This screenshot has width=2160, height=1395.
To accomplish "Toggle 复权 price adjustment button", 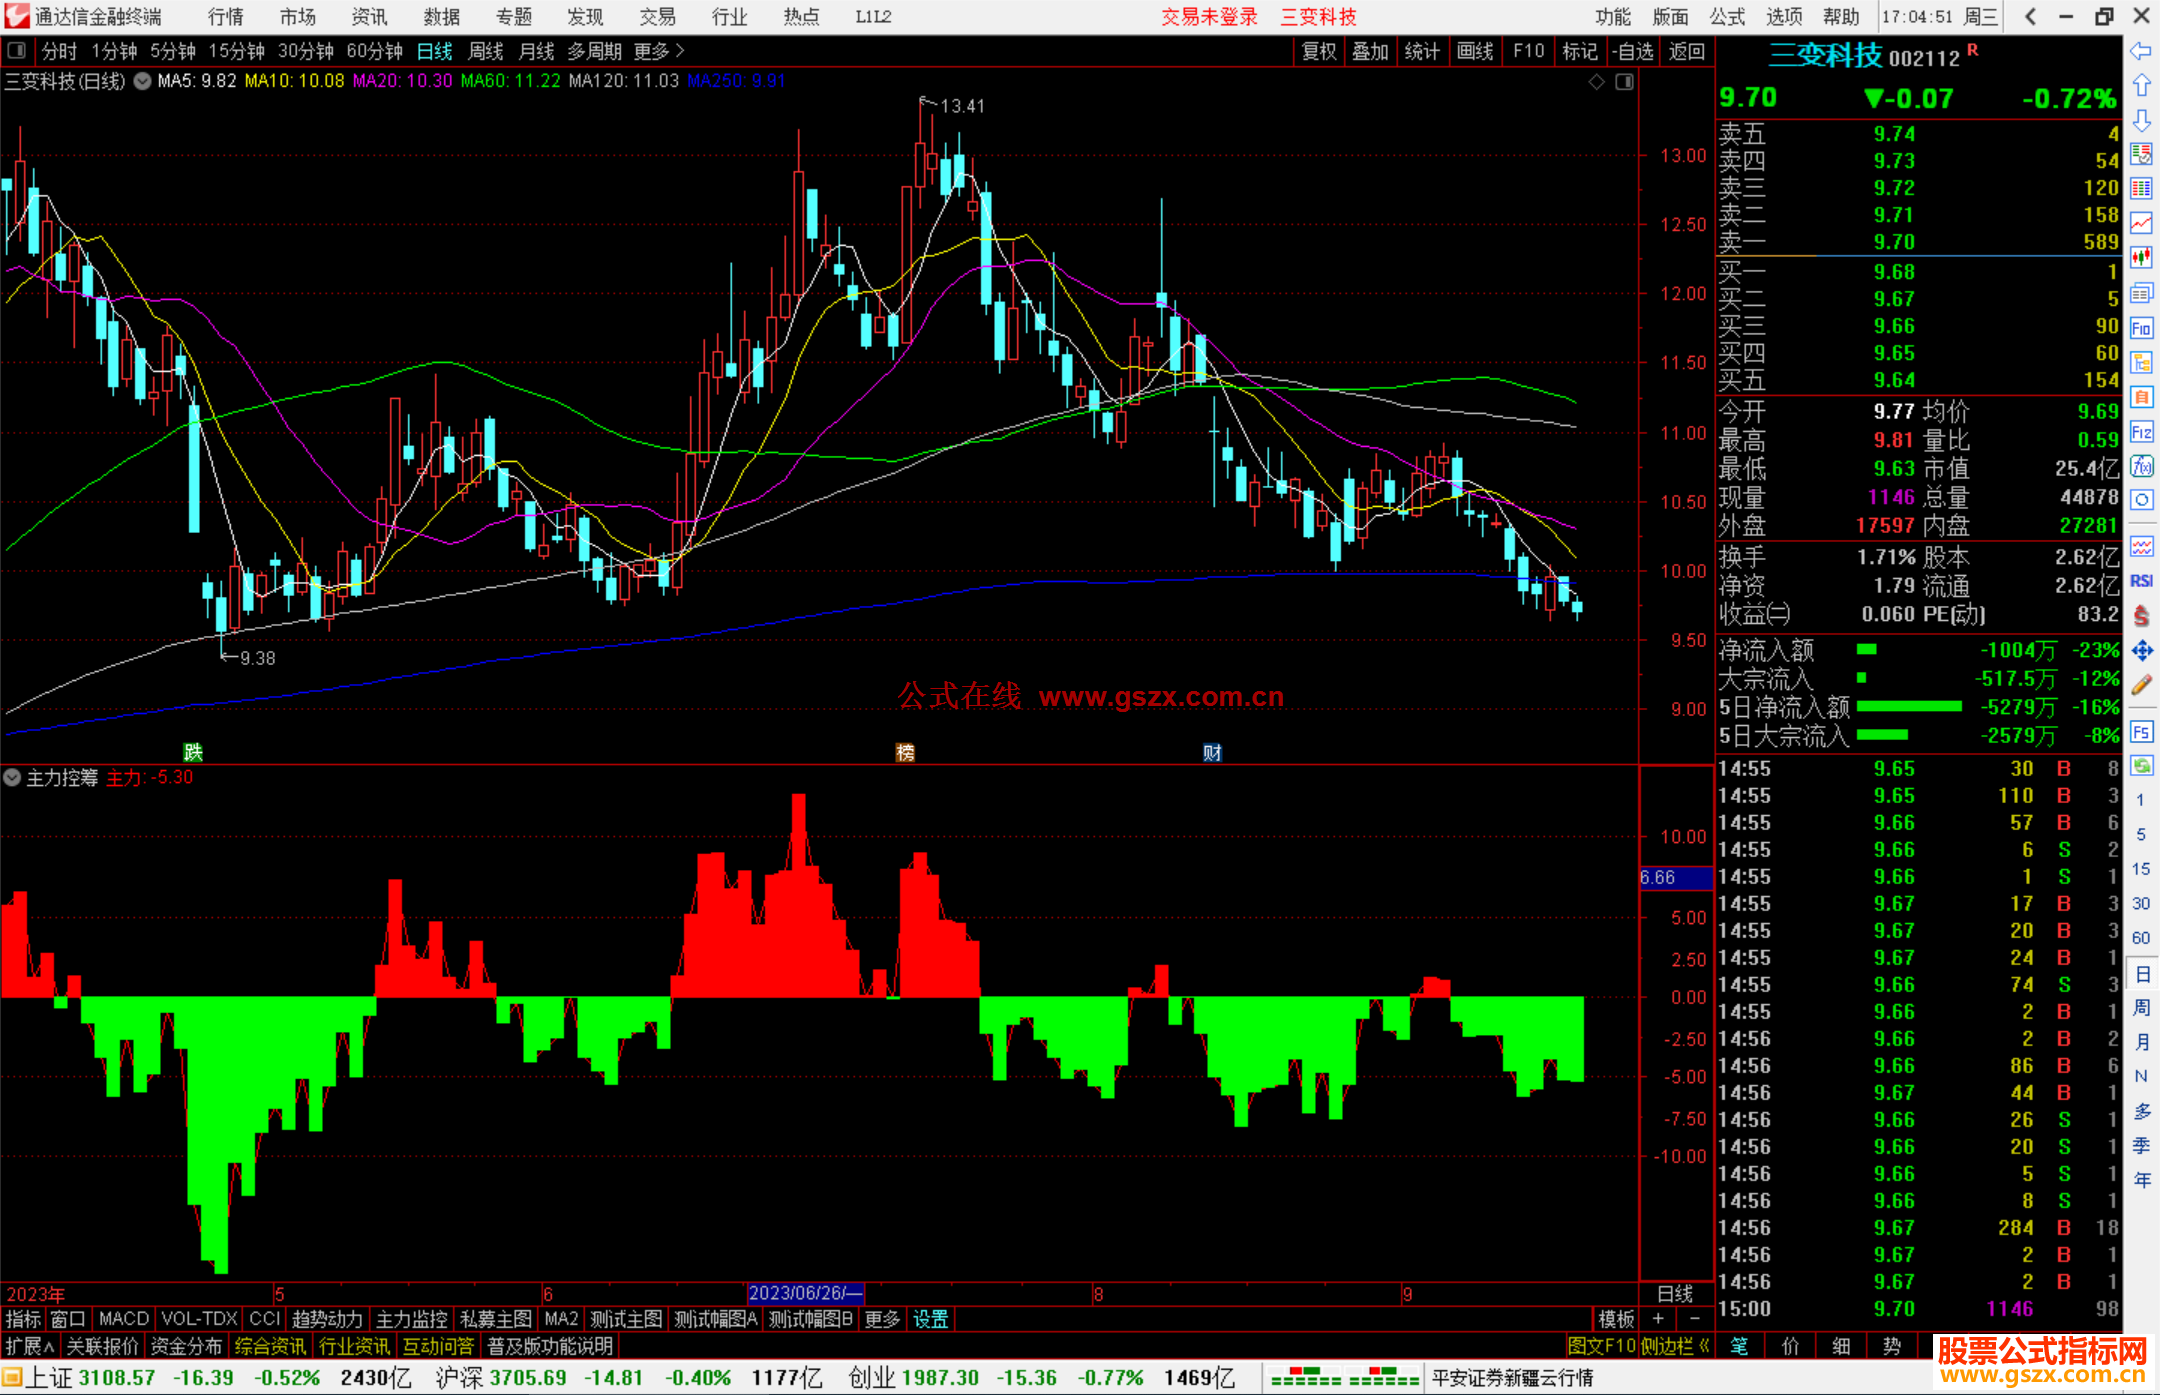I will click(x=1318, y=51).
